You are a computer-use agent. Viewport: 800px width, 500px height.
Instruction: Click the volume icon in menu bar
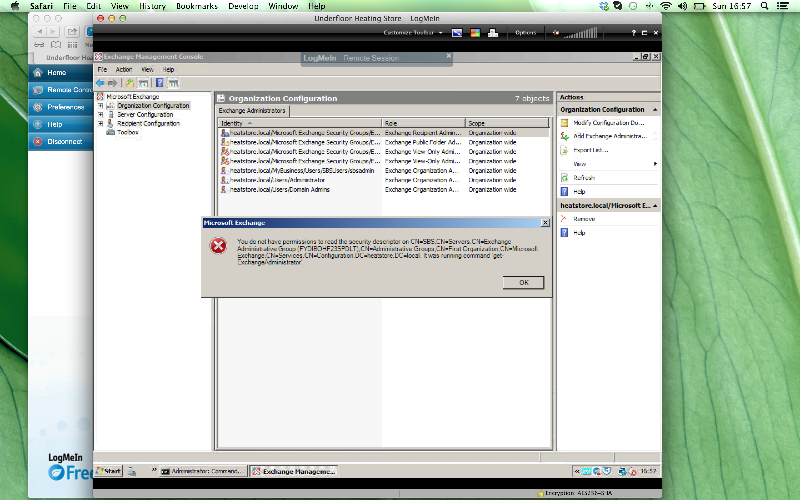coord(682,6)
